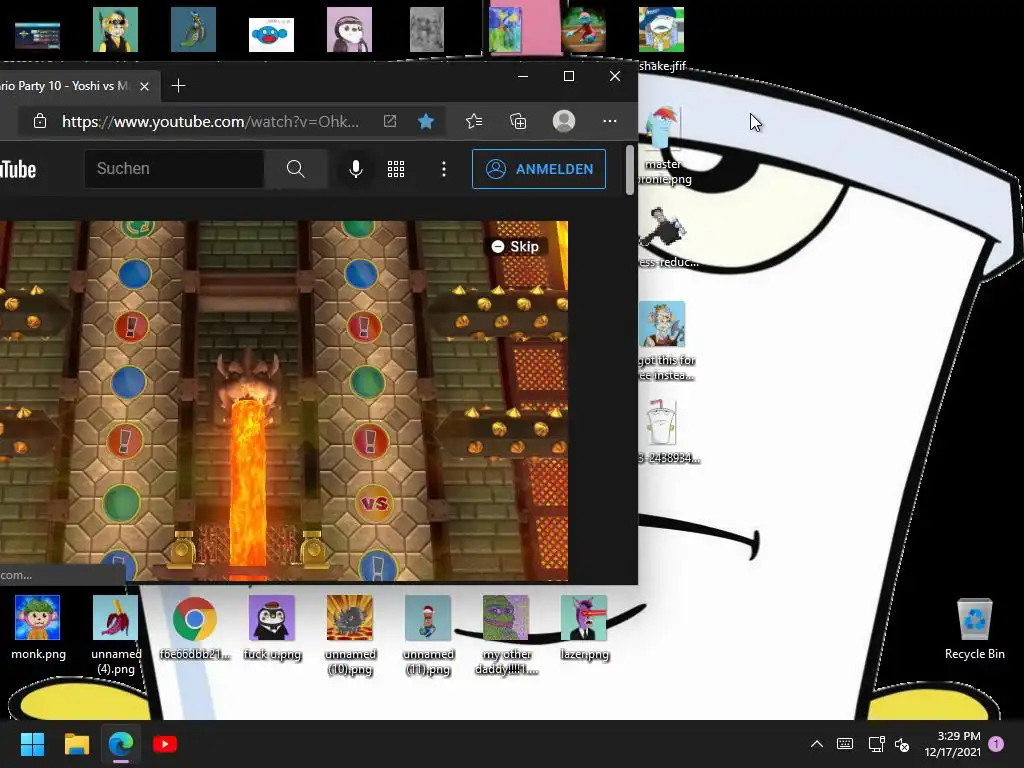
Task: Select unnamed (10).png on the desktop
Action: coord(350,634)
